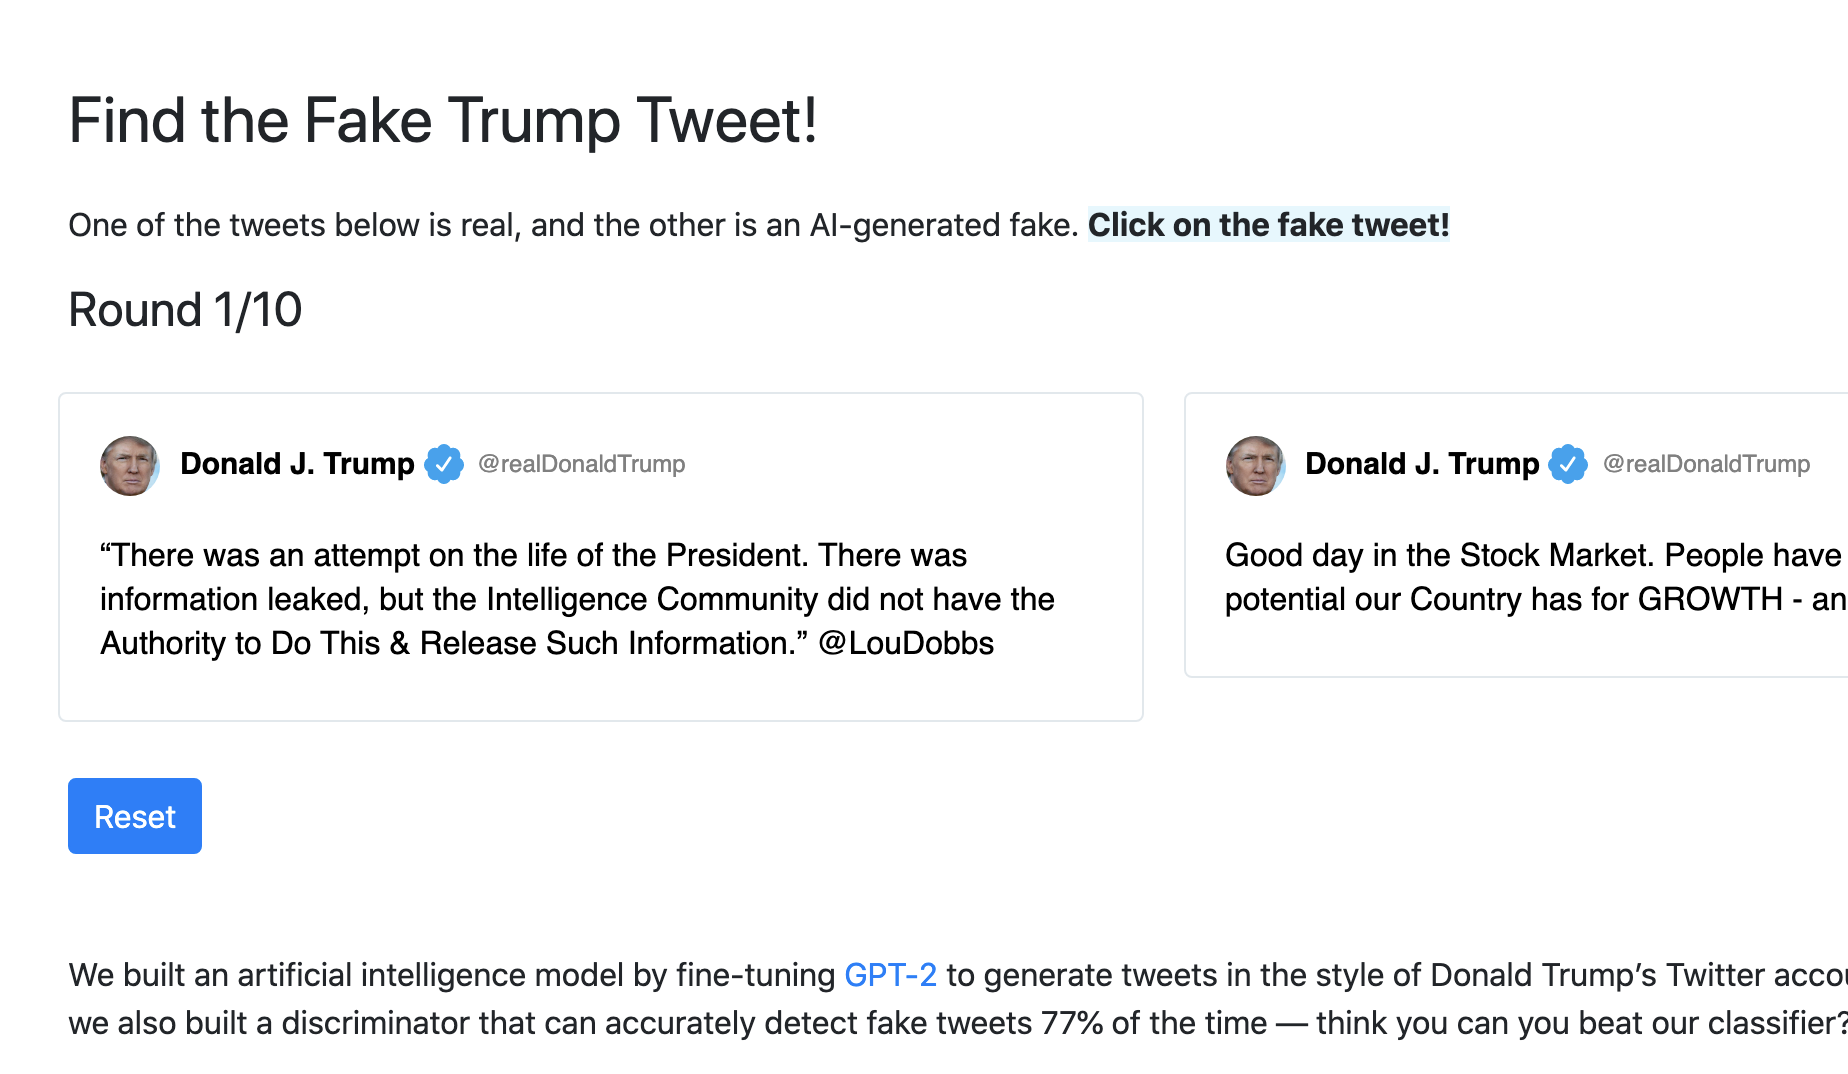Click the right tweet's Donald J. Trump name
Viewport: 1848px width, 1074px height.
[x=1422, y=464]
